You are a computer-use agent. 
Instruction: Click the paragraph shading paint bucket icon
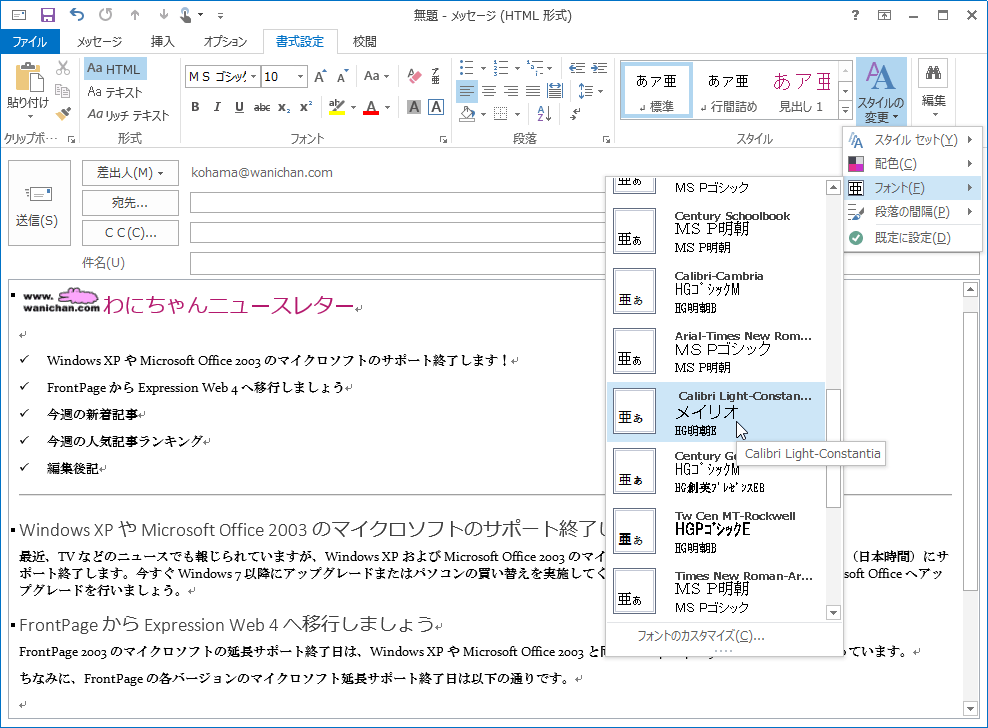click(467, 114)
